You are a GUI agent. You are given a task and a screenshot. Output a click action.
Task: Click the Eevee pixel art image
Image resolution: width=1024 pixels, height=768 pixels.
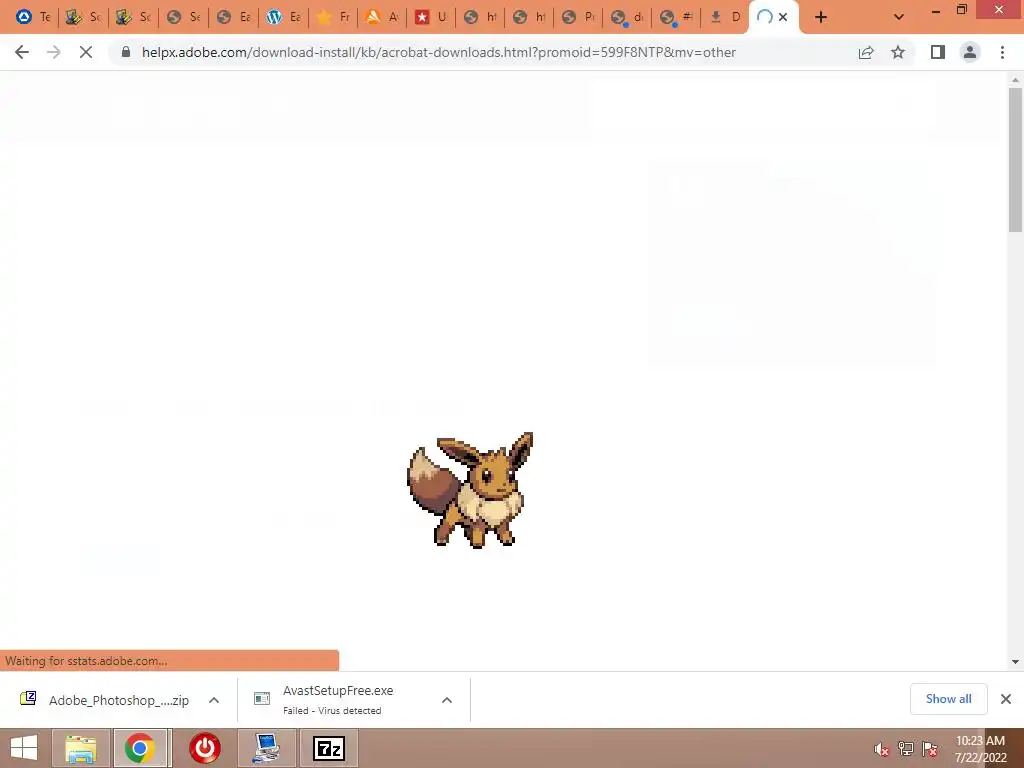point(470,490)
